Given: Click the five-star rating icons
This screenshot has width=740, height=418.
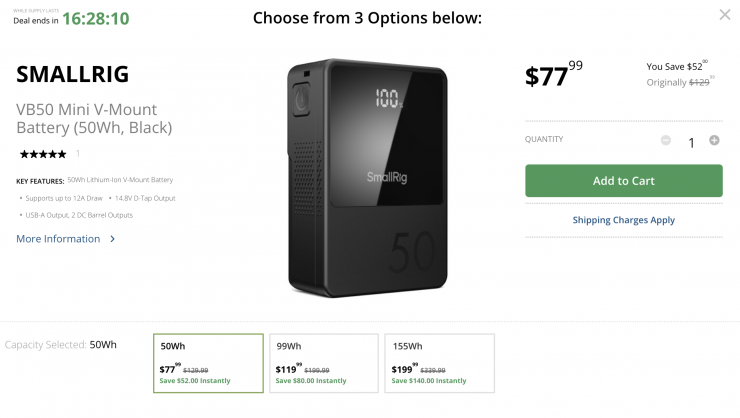Looking at the screenshot, I should [x=43, y=154].
